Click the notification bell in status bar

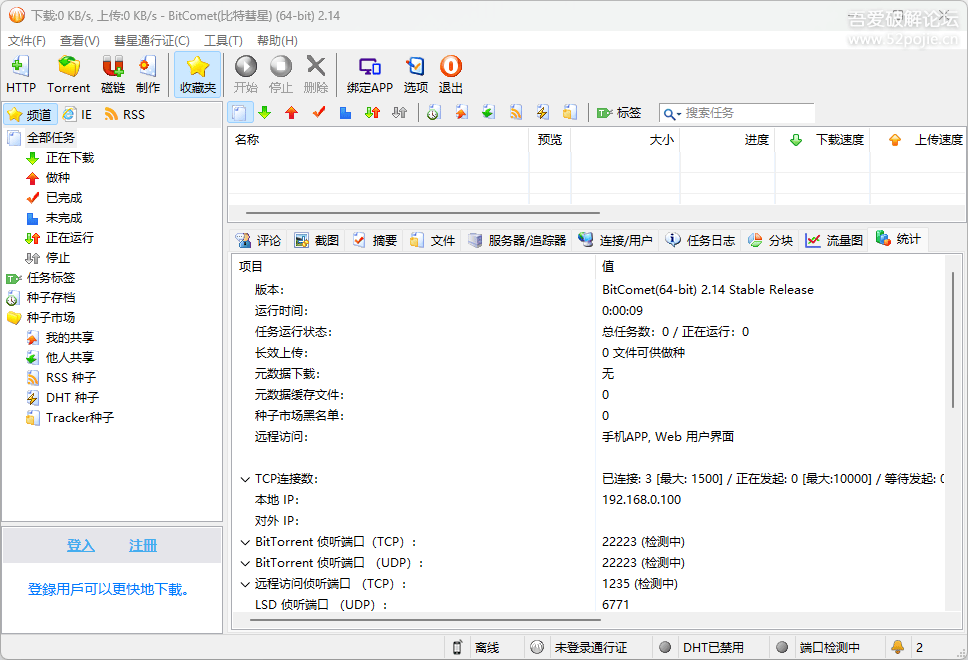point(897,647)
